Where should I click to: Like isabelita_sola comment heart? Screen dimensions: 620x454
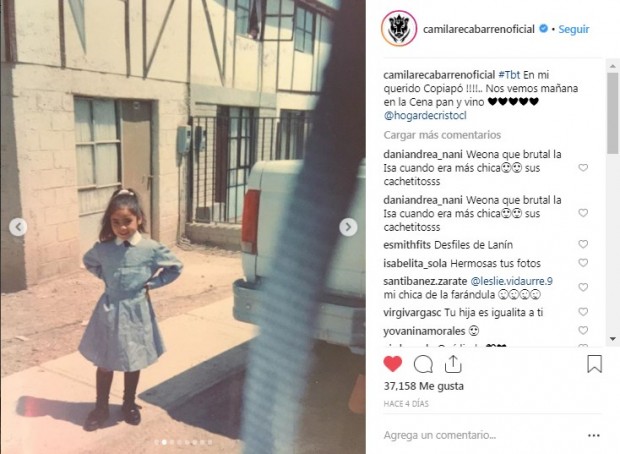coord(583,263)
